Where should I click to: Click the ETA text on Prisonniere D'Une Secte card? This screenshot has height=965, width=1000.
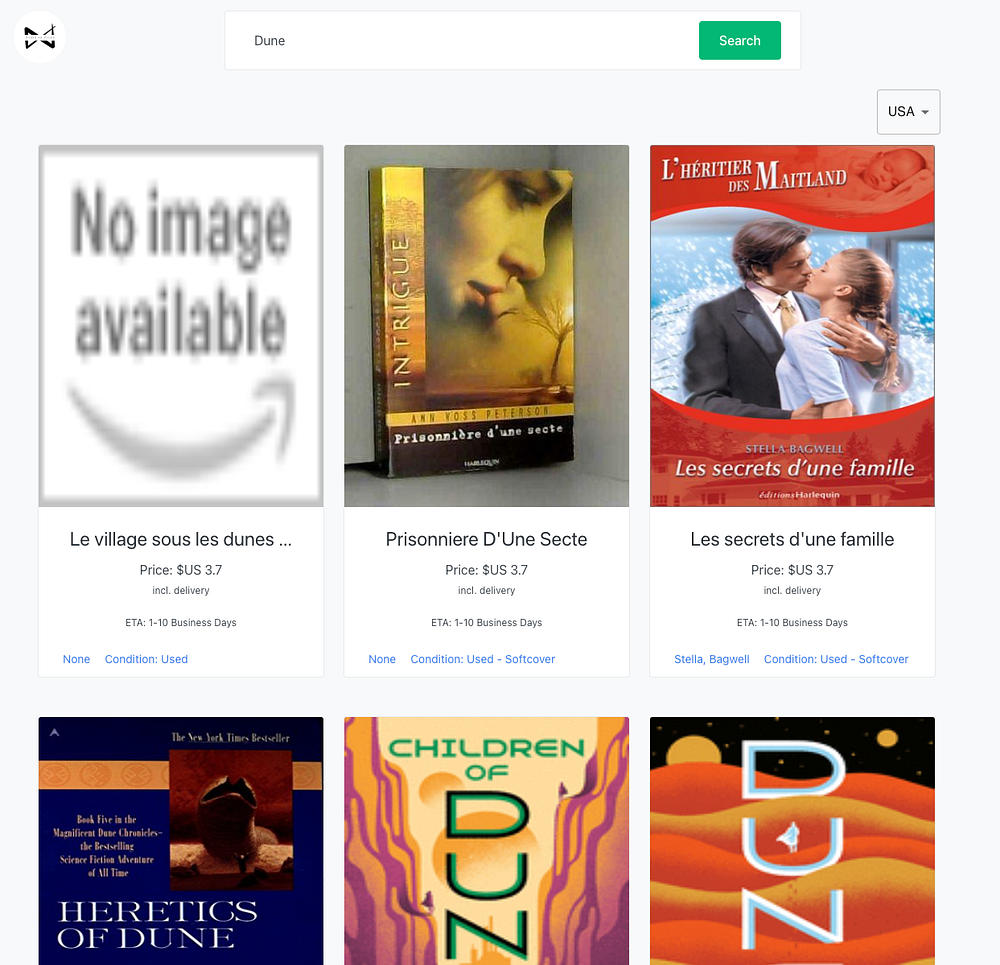click(x=487, y=622)
